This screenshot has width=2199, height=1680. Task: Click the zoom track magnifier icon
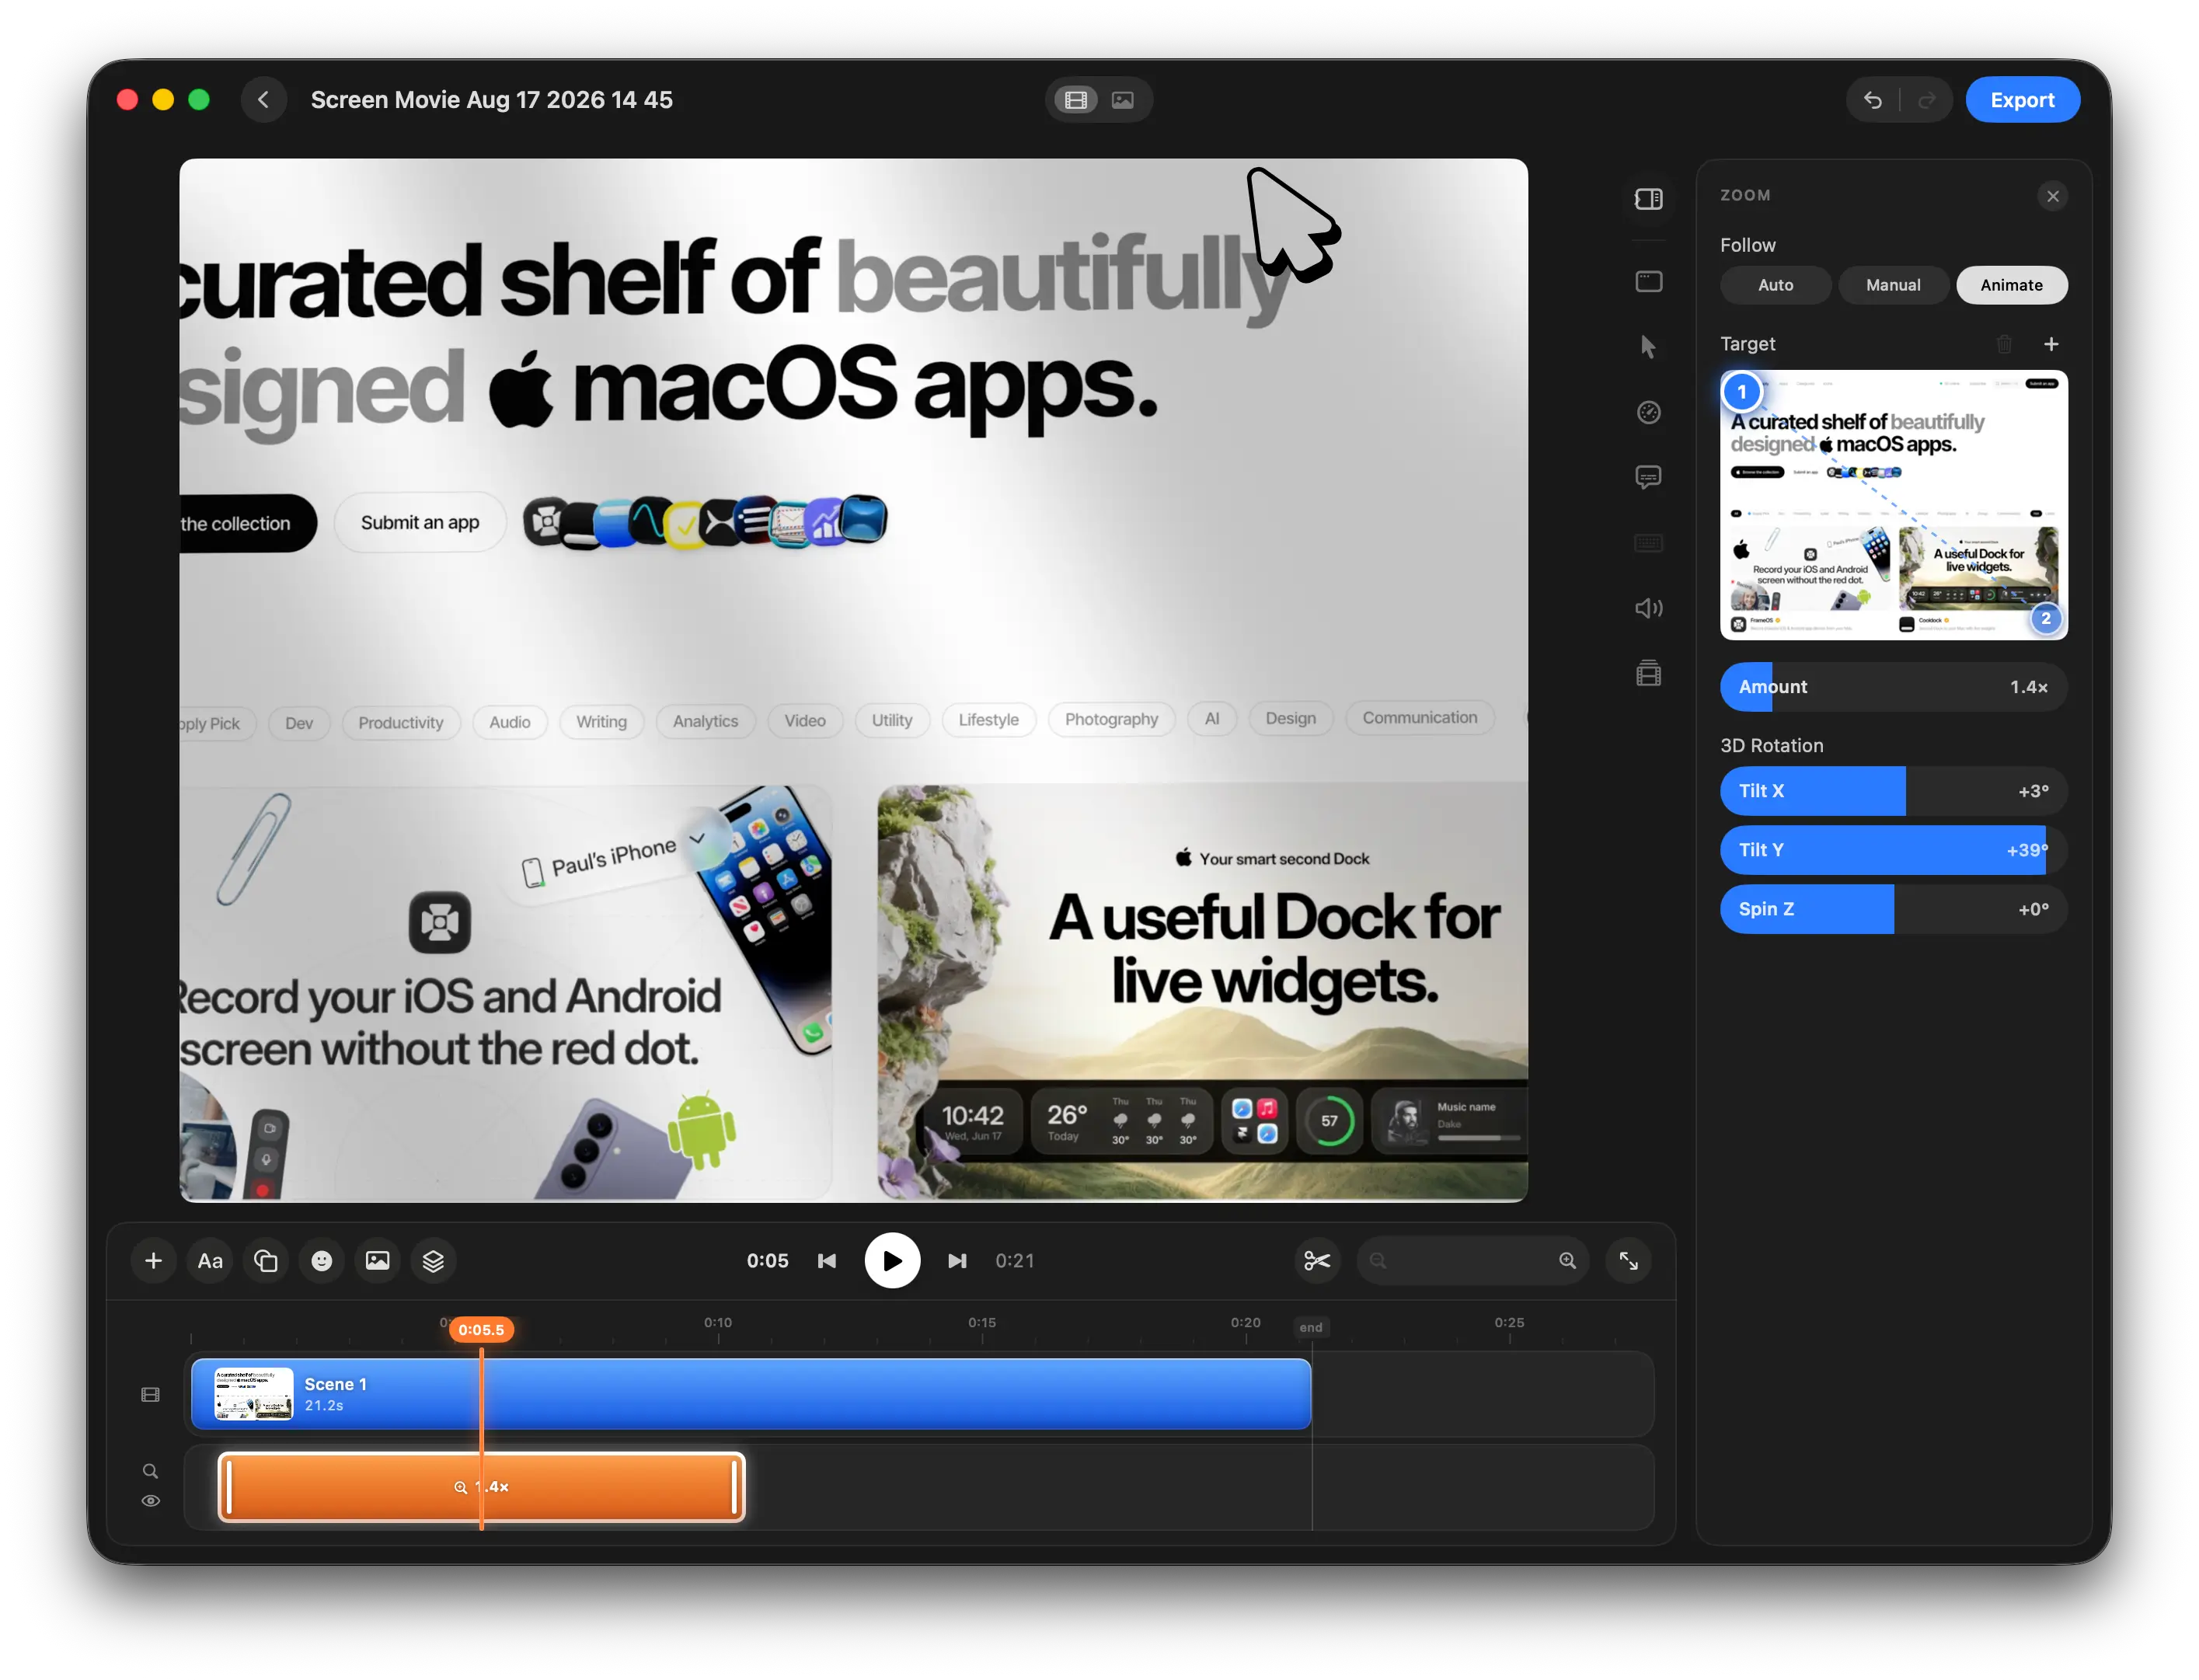coord(150,1471)
